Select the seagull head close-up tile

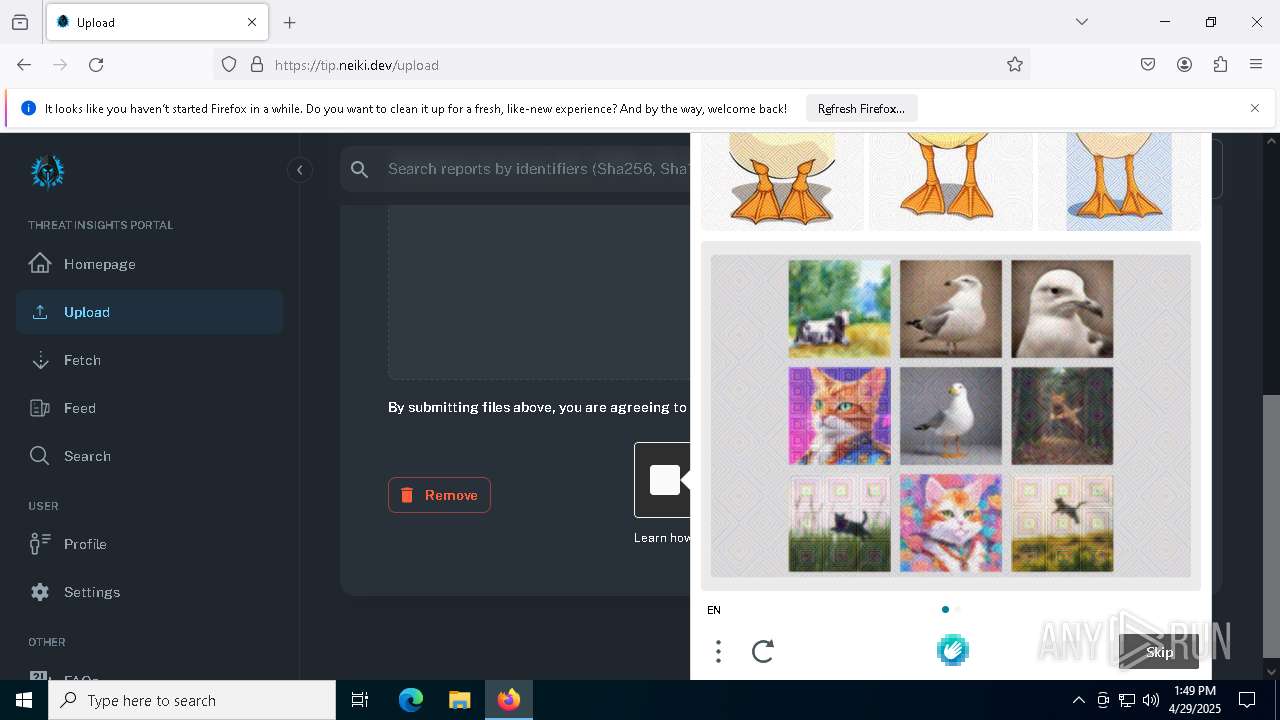pos(1062,309)
